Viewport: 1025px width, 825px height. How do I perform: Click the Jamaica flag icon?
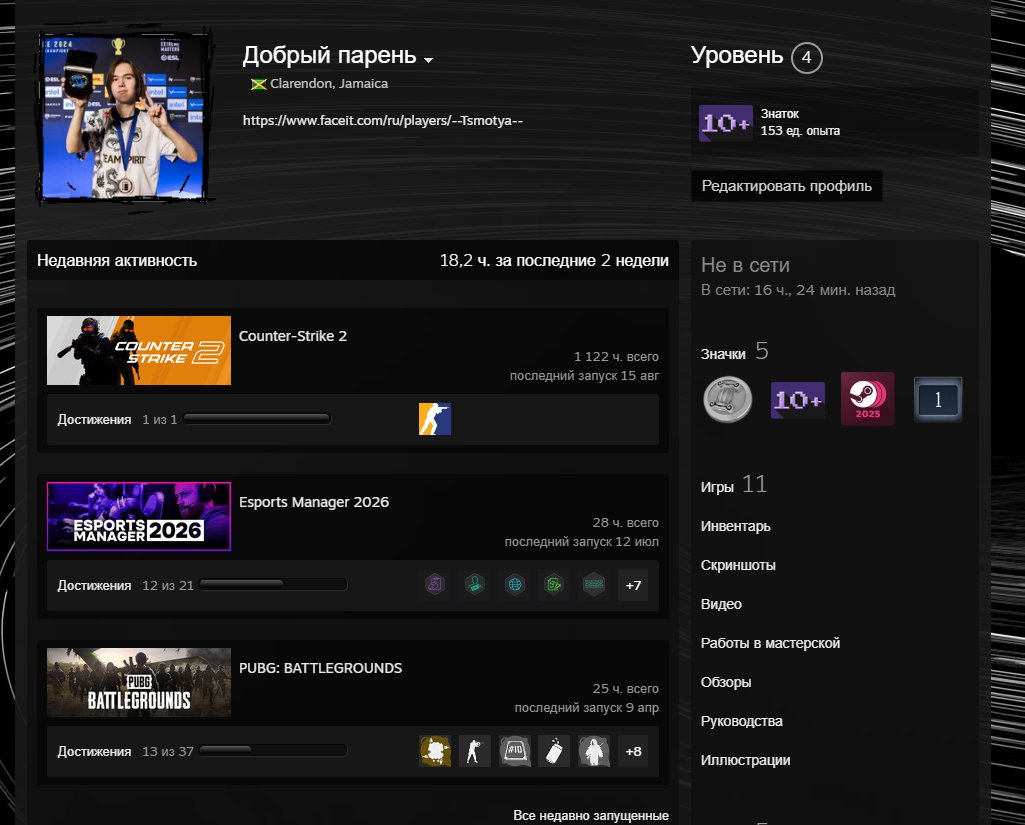(259, 84)
